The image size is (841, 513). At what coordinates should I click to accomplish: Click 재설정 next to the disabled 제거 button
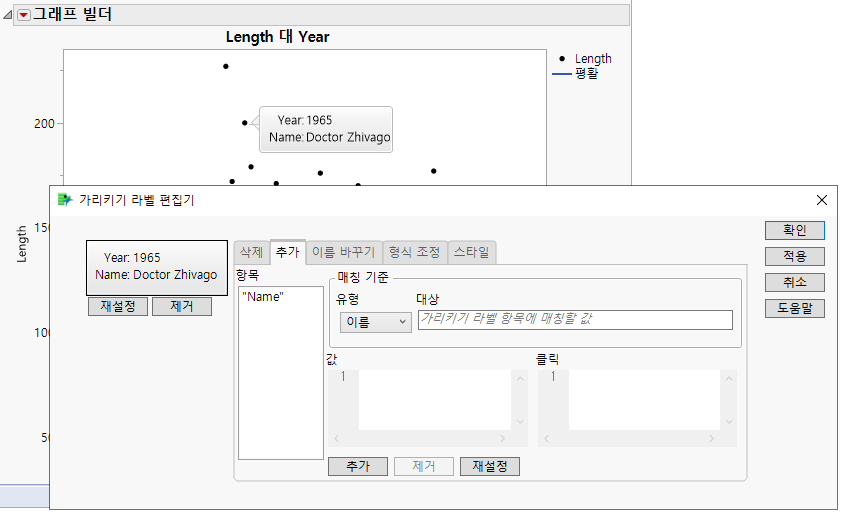pos(490,466)
